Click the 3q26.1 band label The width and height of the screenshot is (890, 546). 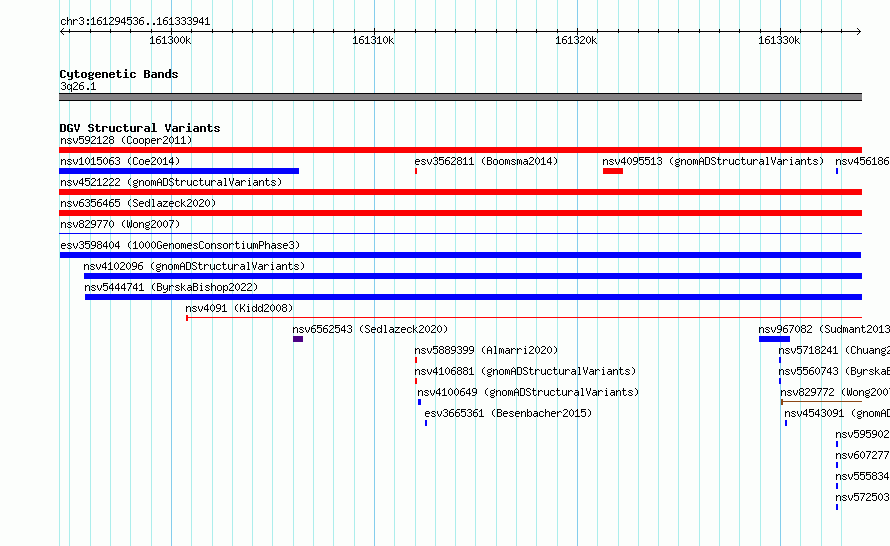tap(78, 86)
